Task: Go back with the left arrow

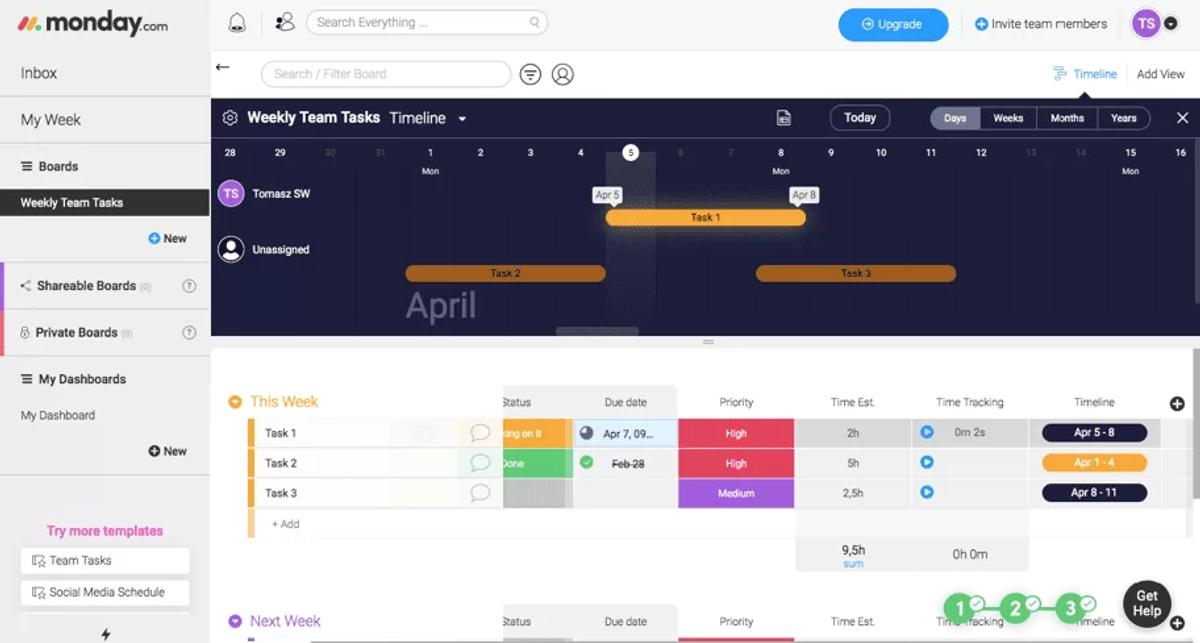Action: click(222, 67)
